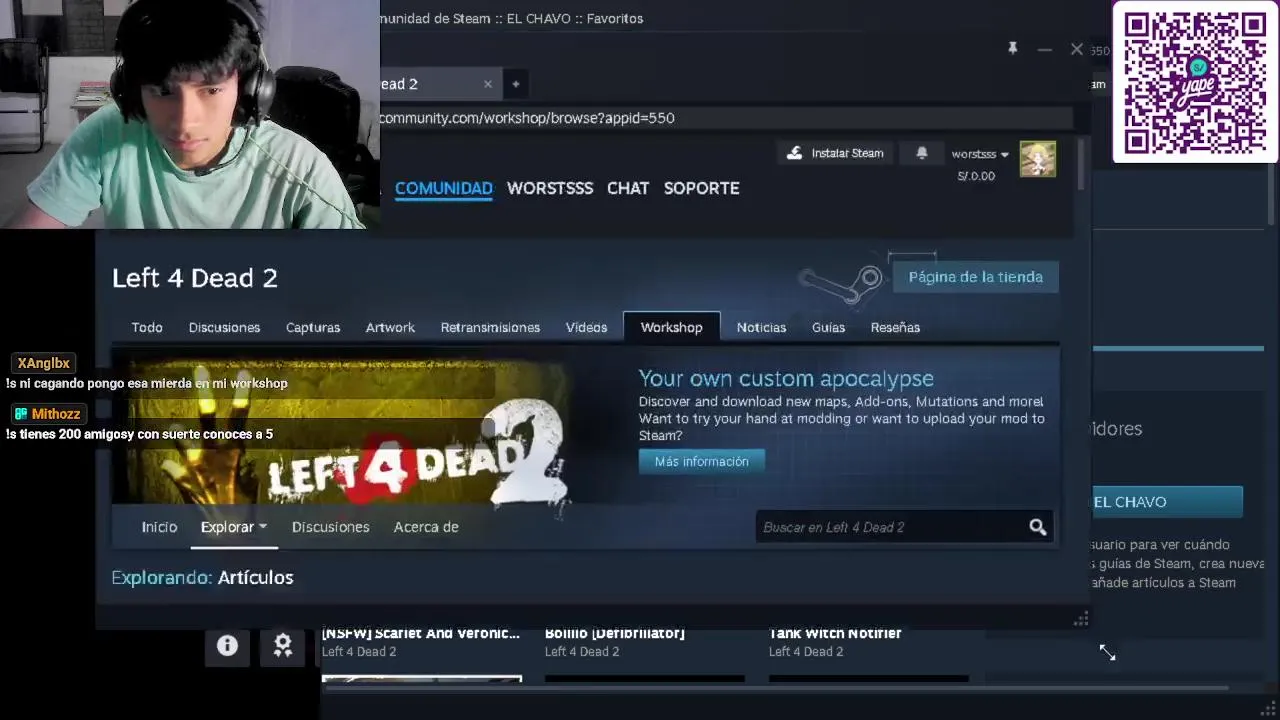Click the search magnifier icon
This screenshot has height=720, width=1280.
[x=1037, y=527]
